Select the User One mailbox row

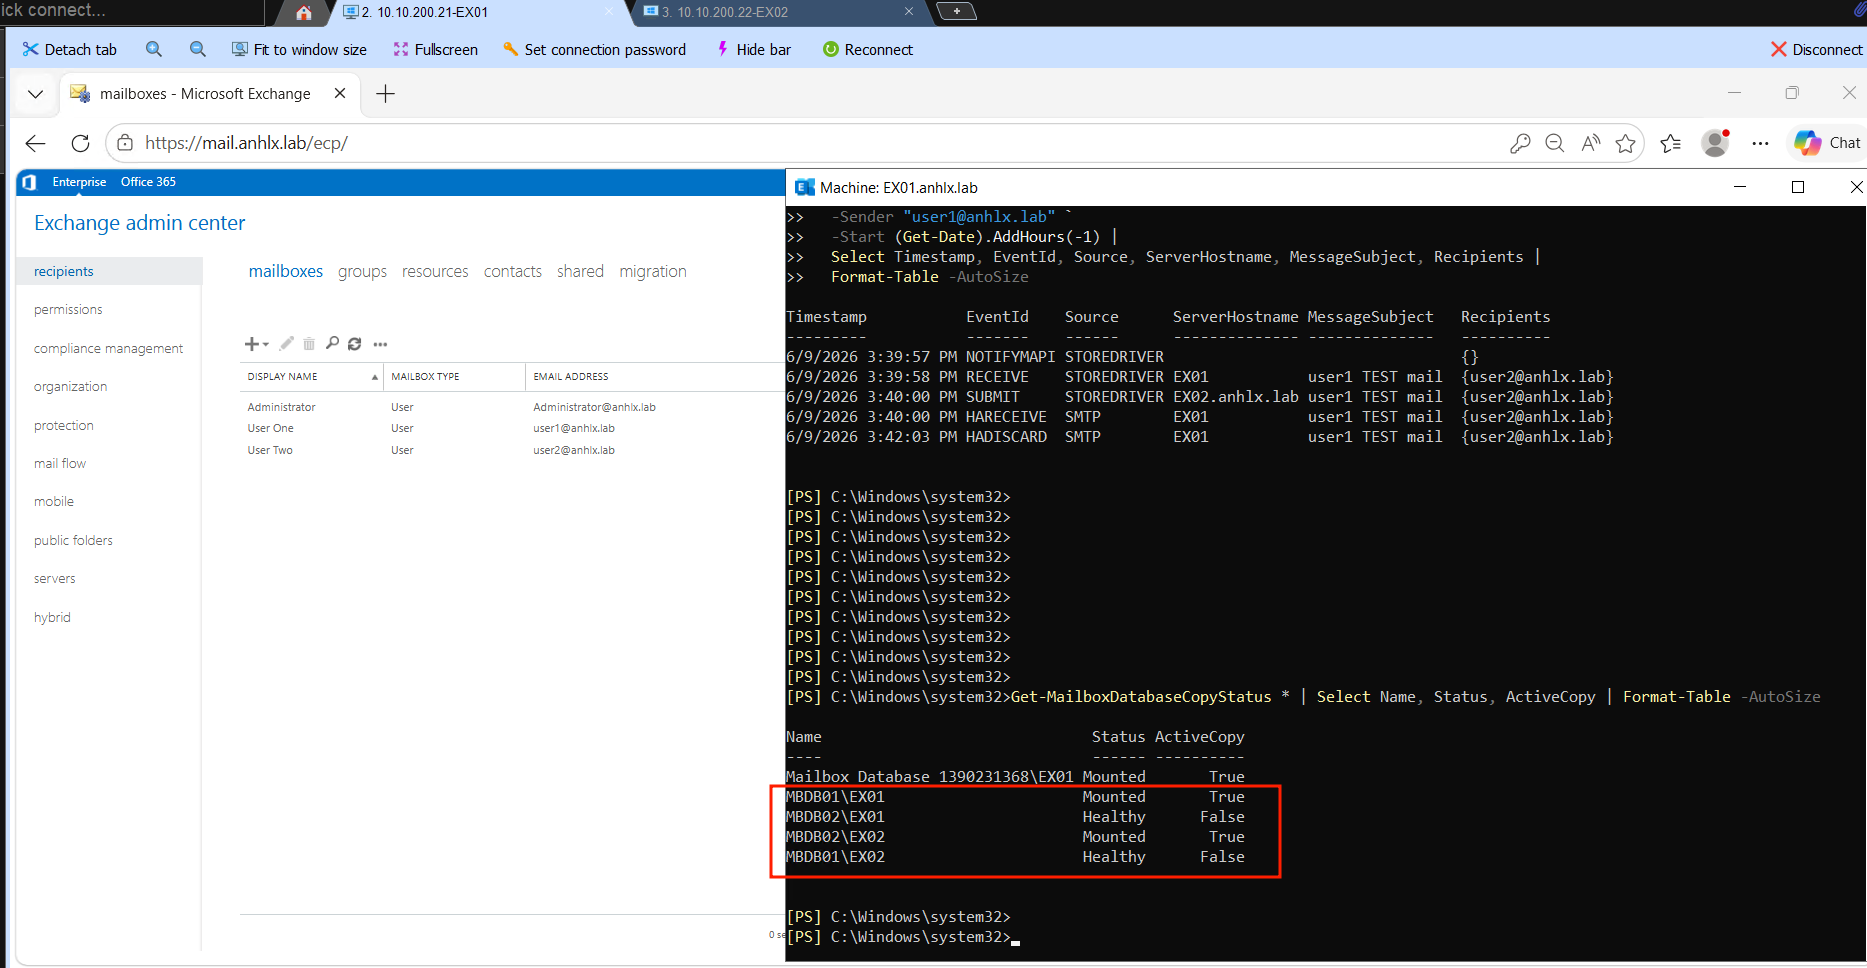tap(512, 428)
